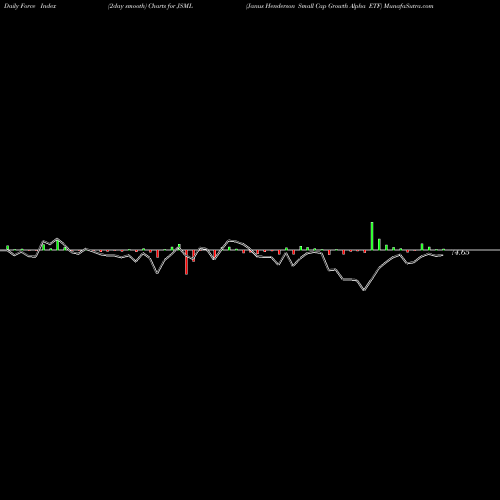Click the 'Daily Force Index' title text
Viewport: 500px width, 500px height.
click(30, 6)
